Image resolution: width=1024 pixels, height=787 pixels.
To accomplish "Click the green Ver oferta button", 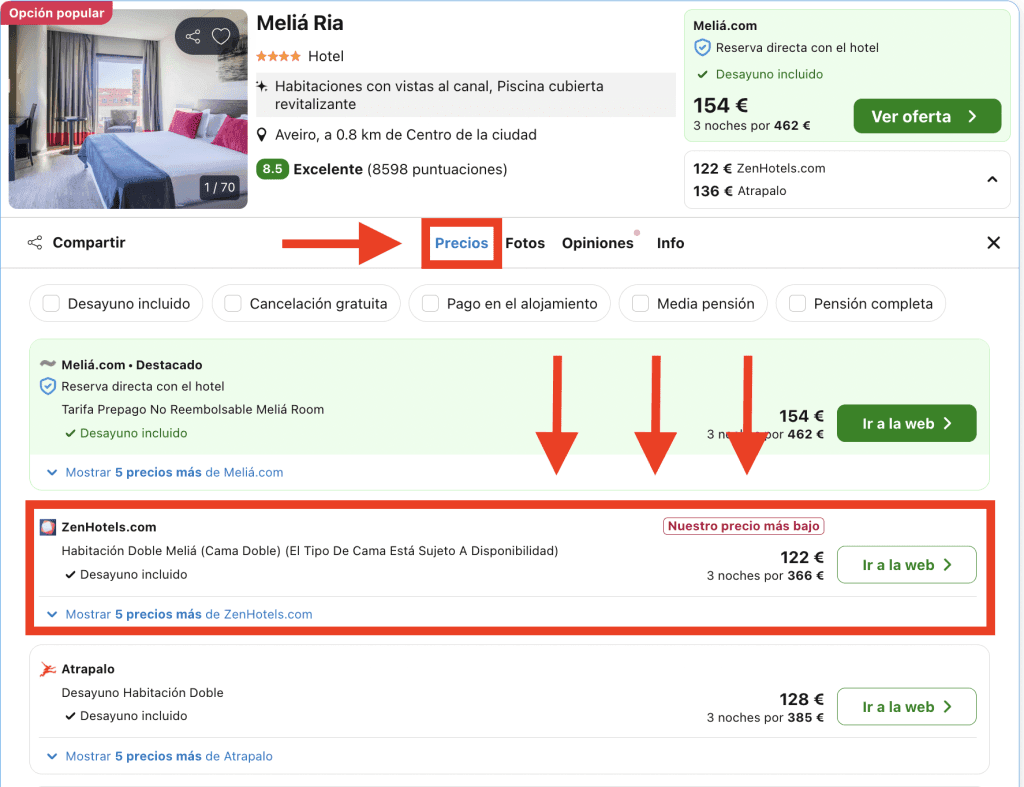I will 926,116.
